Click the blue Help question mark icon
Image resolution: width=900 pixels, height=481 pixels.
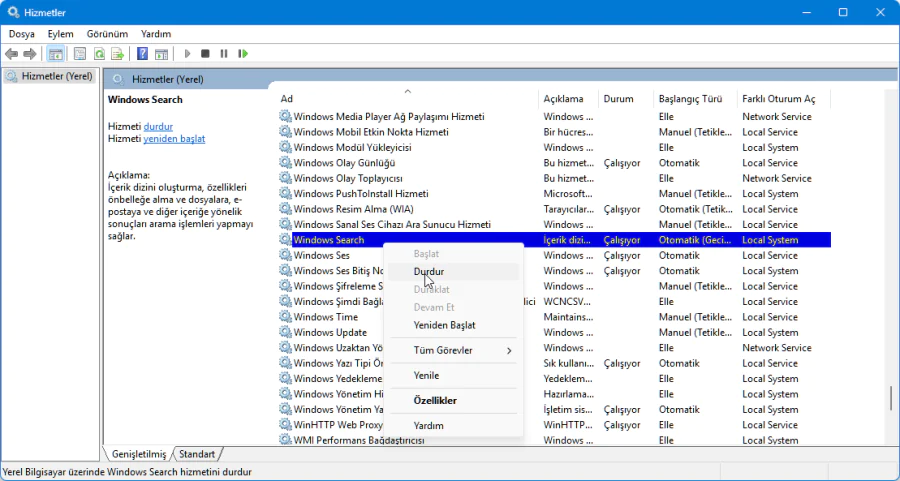click(142, 54)
